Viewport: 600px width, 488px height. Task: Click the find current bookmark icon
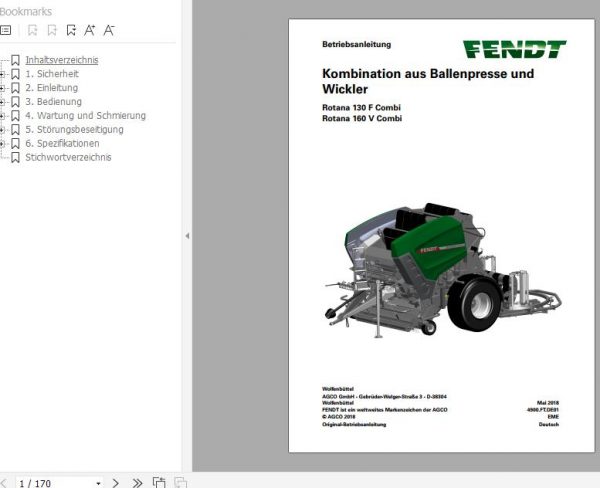coord(71,30)
